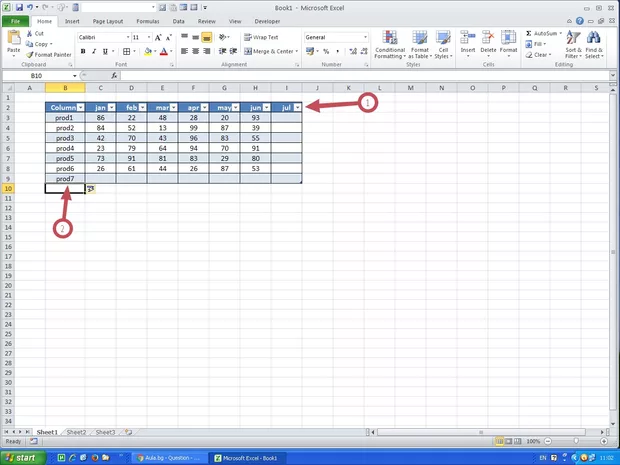Click Delete cells icon
Image resolution: width=620 pixels, height=465 pixels.
488,38
